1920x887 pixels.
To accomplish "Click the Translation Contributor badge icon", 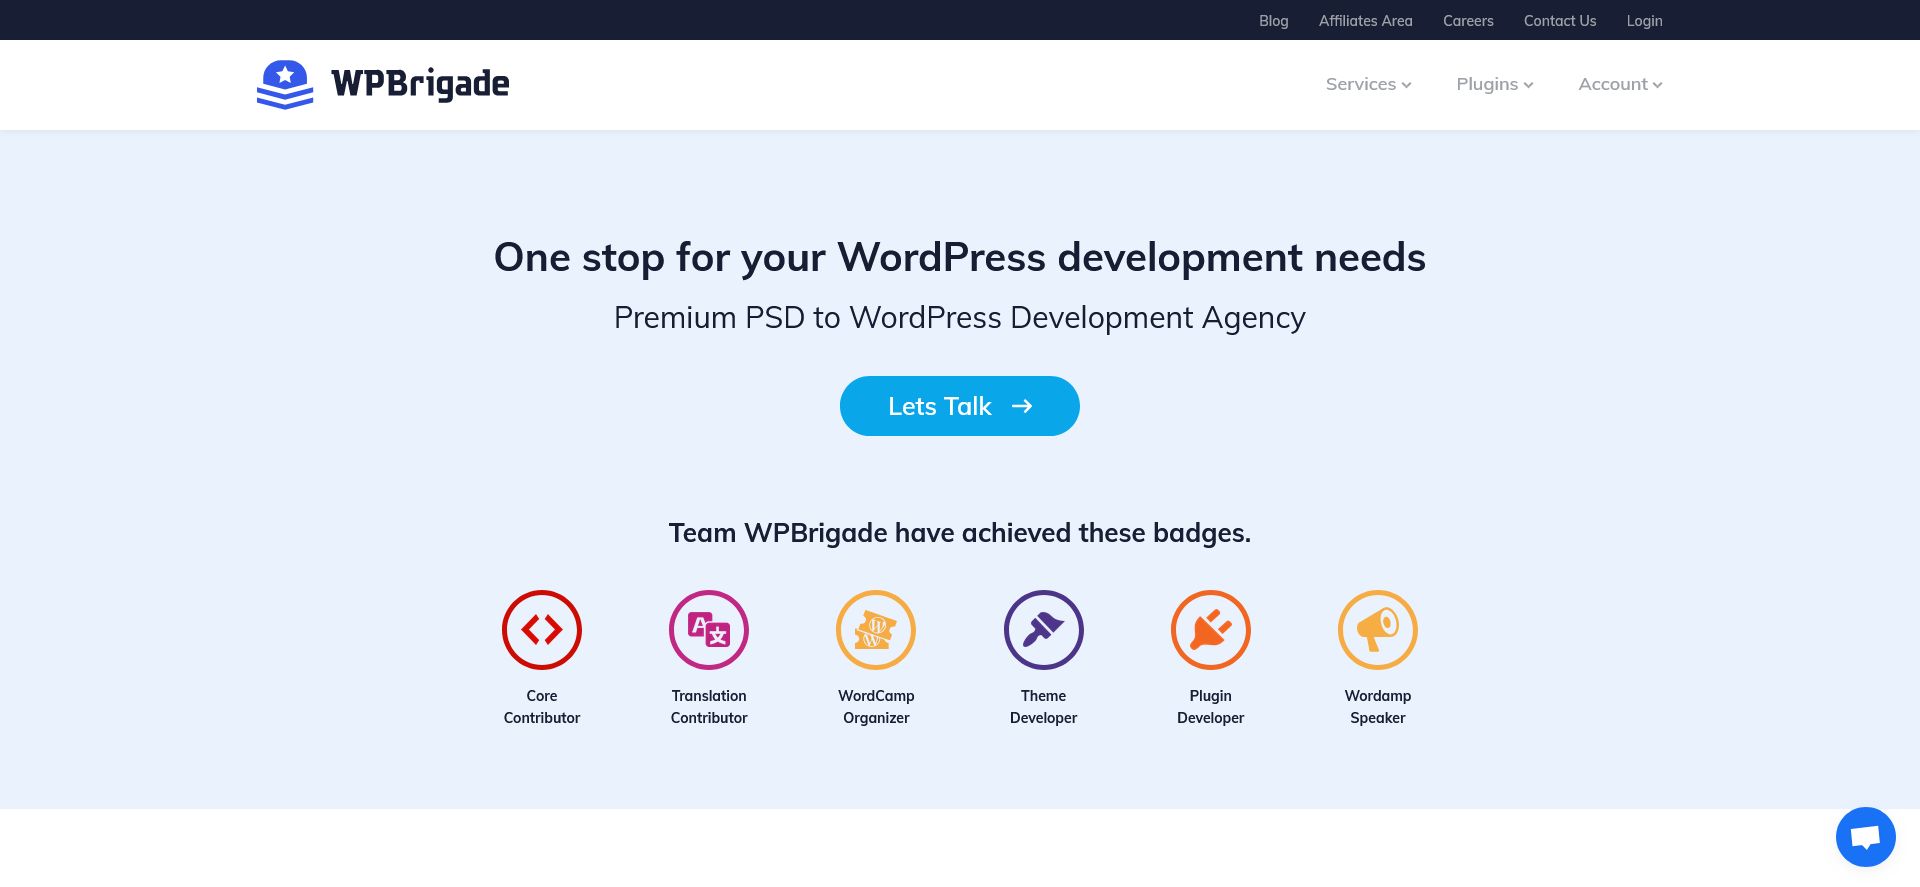I will pyautogui.click(x=709, y=630).
